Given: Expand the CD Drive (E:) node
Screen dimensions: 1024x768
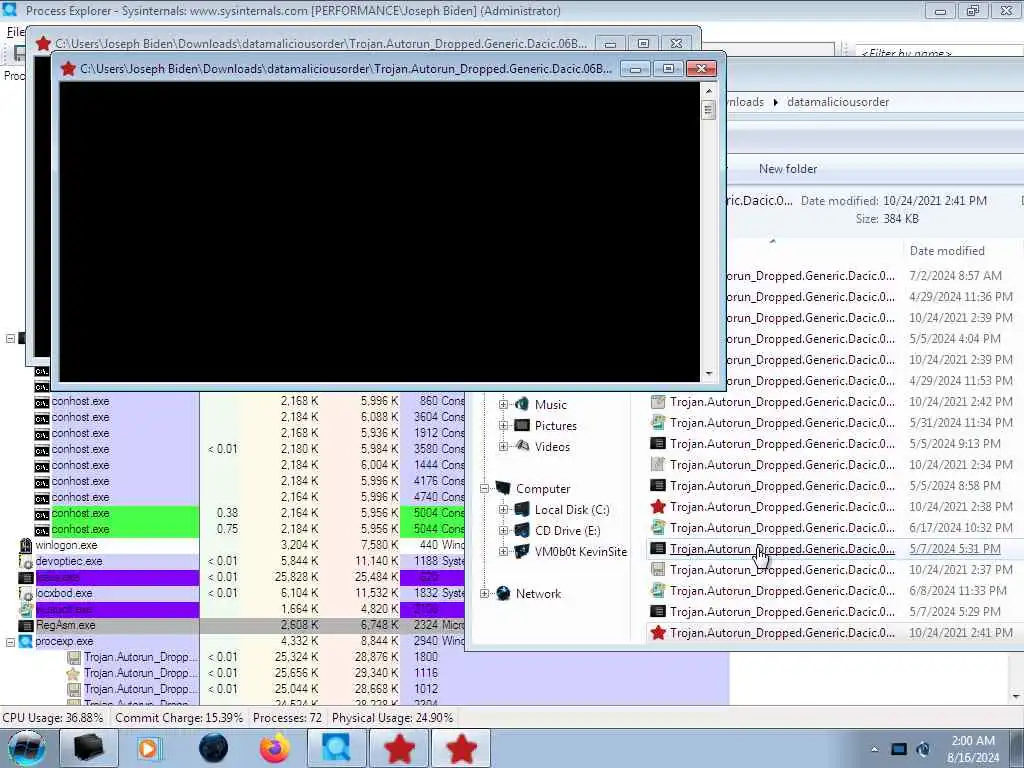Looking at the screenshot, I should [x=503, y=530].
